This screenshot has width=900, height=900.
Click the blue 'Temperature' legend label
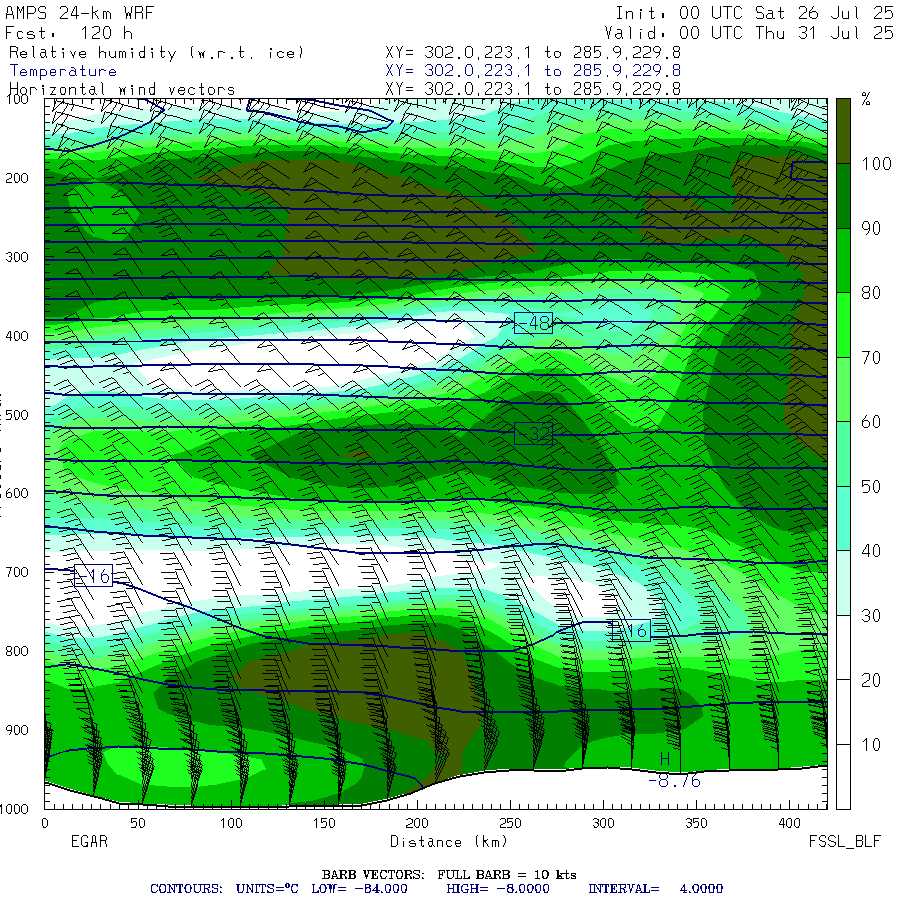point(63,71)
